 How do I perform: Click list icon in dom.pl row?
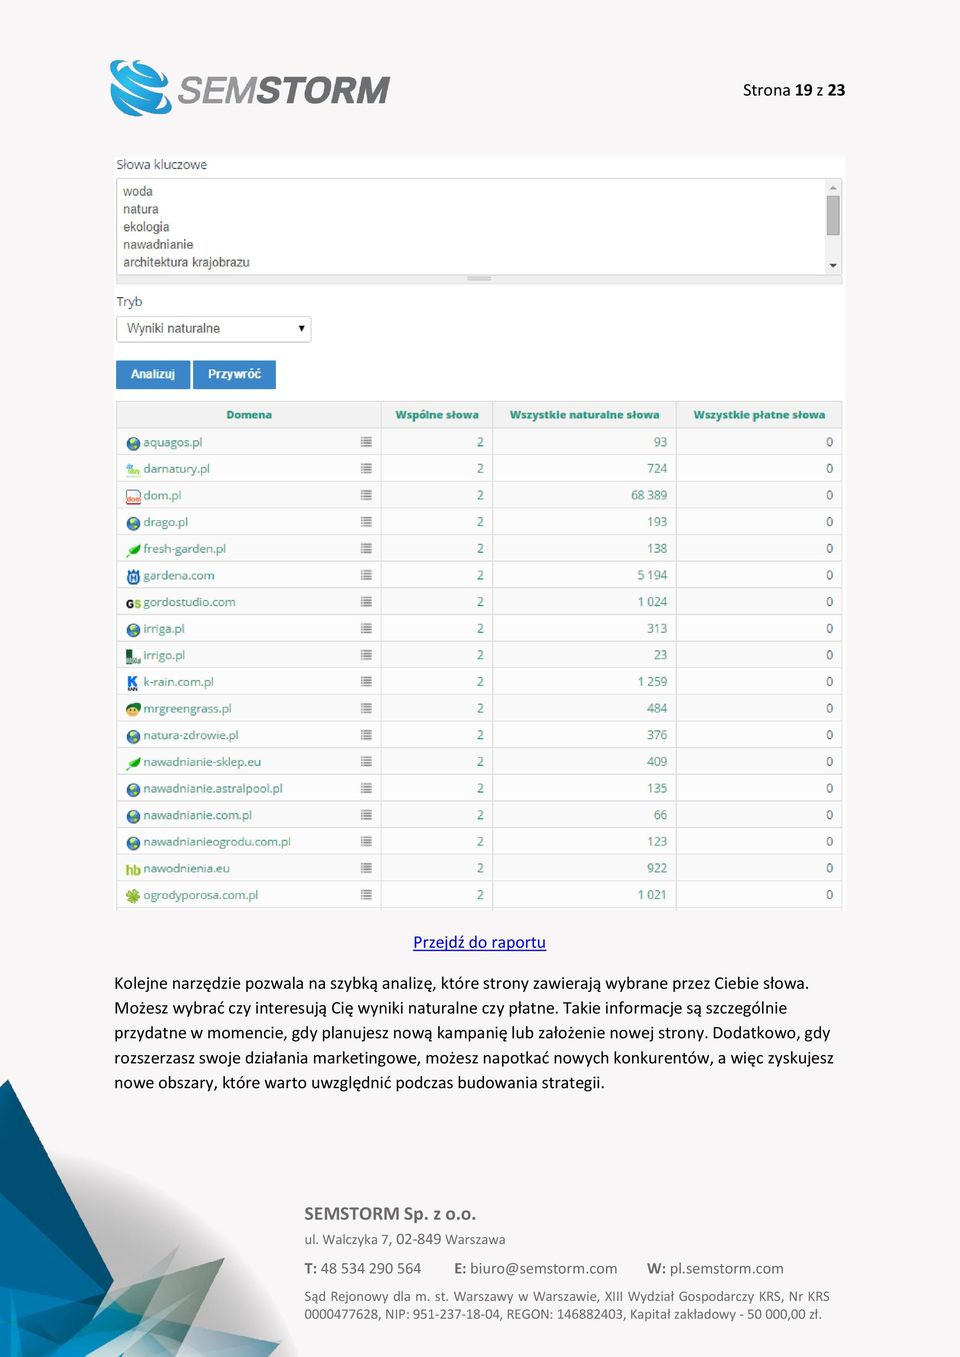click(x=366, y=495)
